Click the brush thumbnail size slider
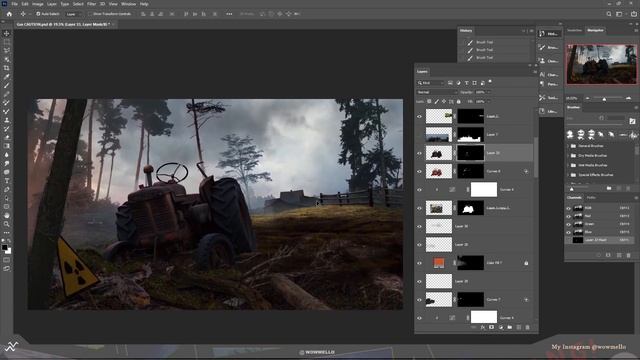The width and height of the screenshot is (640, 360). coord(571,189)
